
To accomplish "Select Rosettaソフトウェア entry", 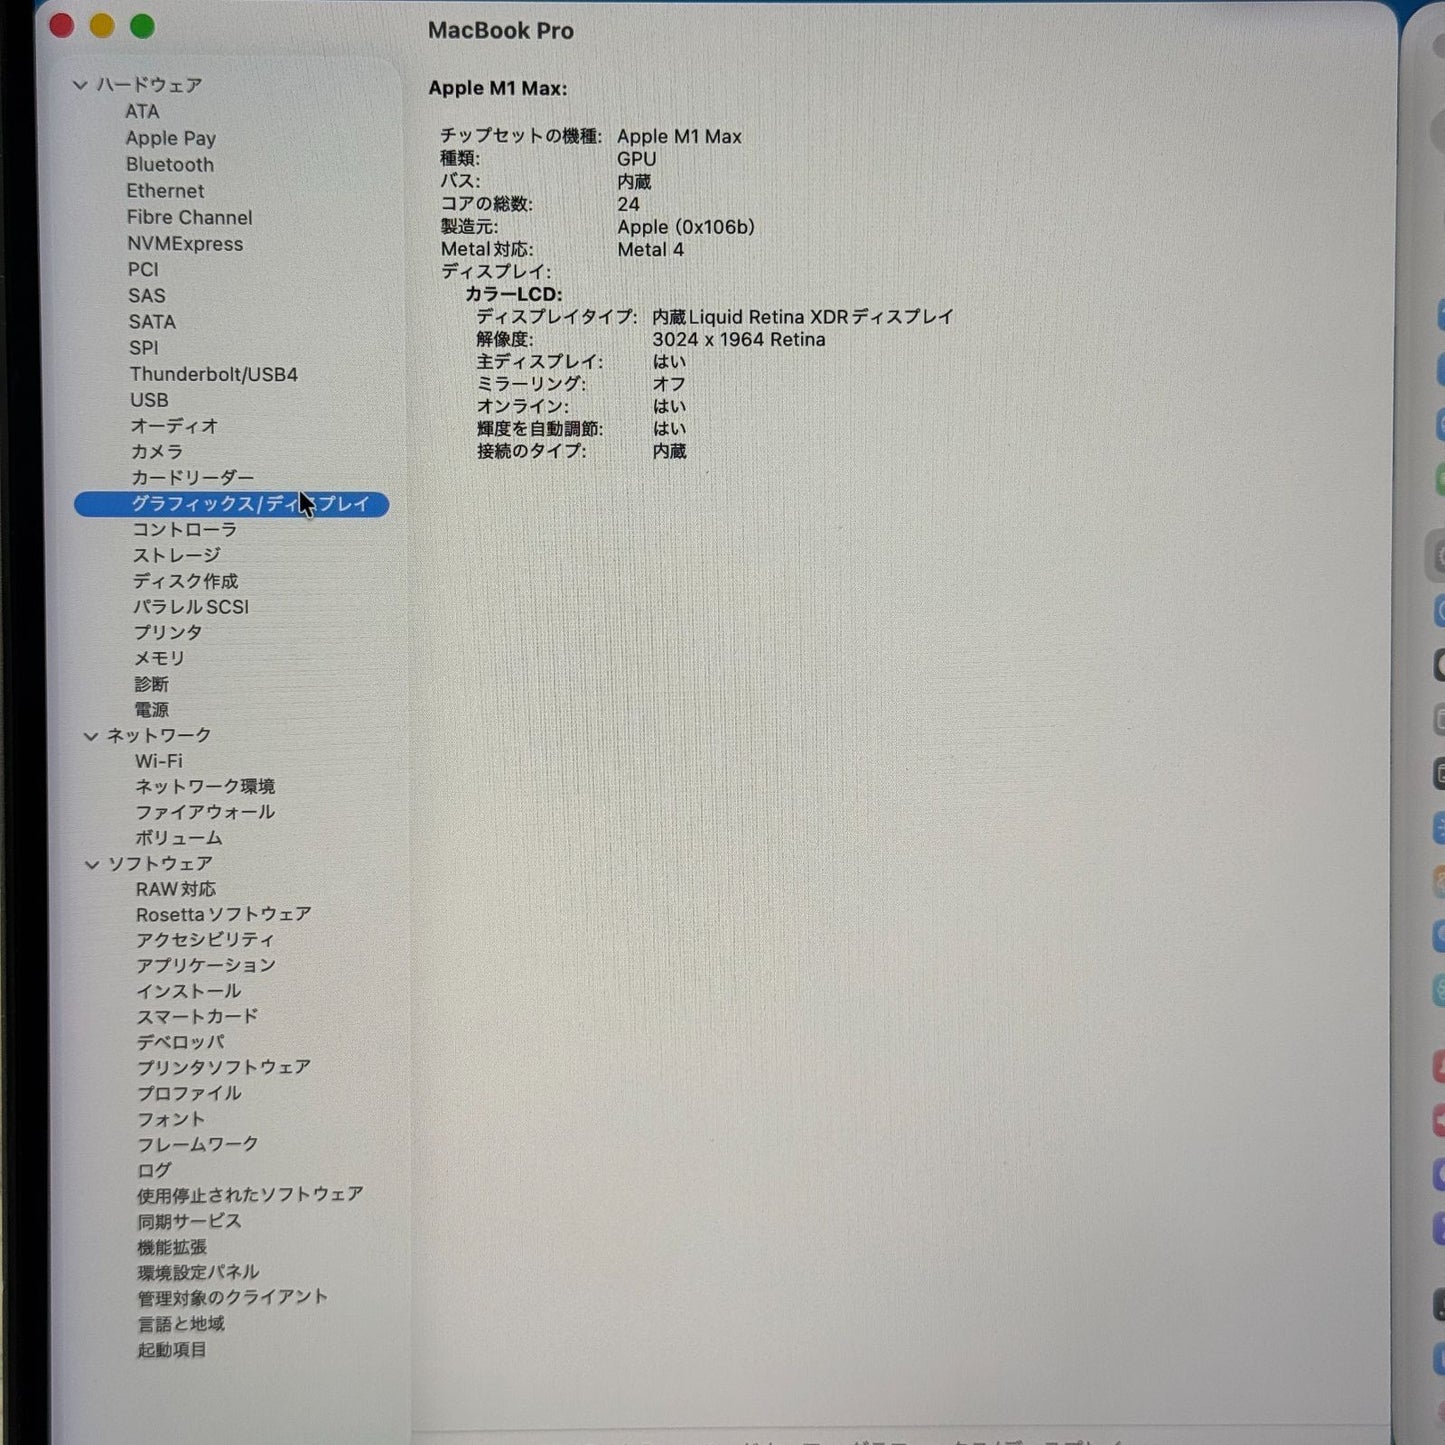I will 224,915.
